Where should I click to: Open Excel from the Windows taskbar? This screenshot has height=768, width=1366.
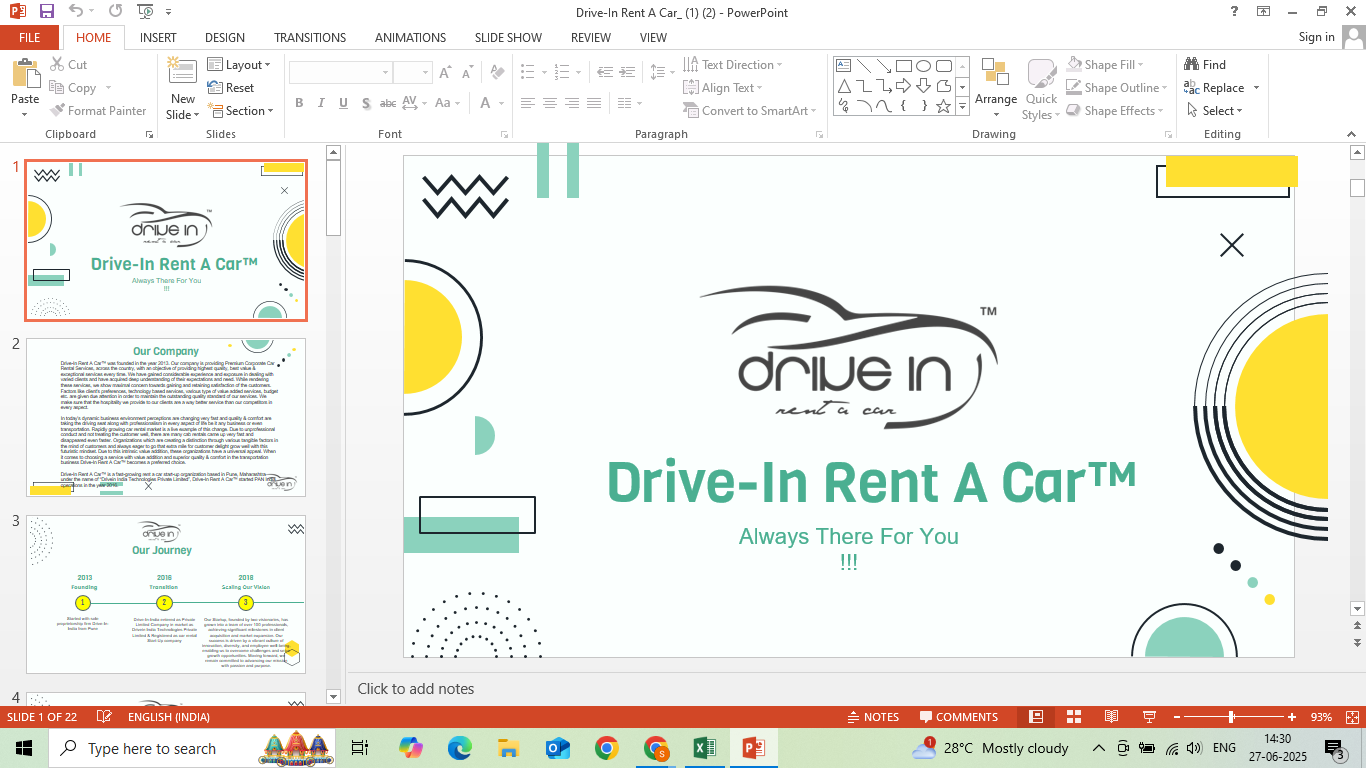point(704,748)
